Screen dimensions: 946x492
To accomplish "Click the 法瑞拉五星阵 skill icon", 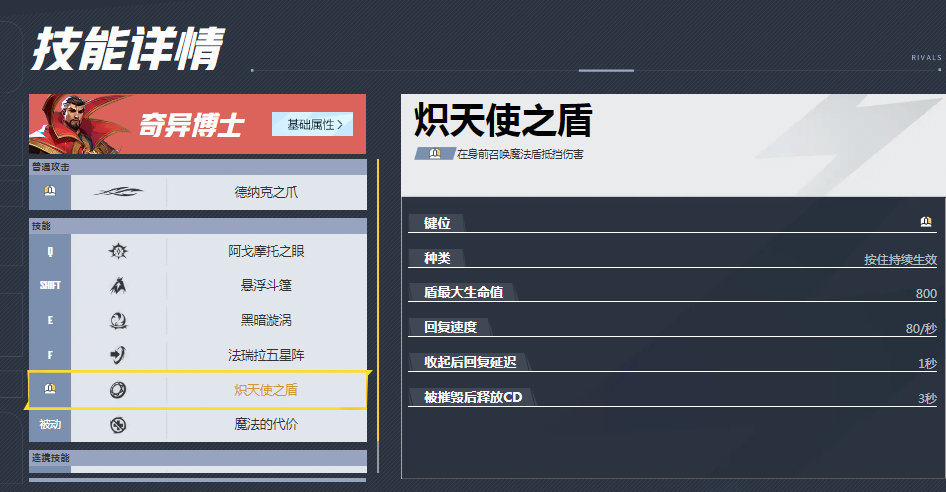I will pyautogui.click(x=118, y=355).
